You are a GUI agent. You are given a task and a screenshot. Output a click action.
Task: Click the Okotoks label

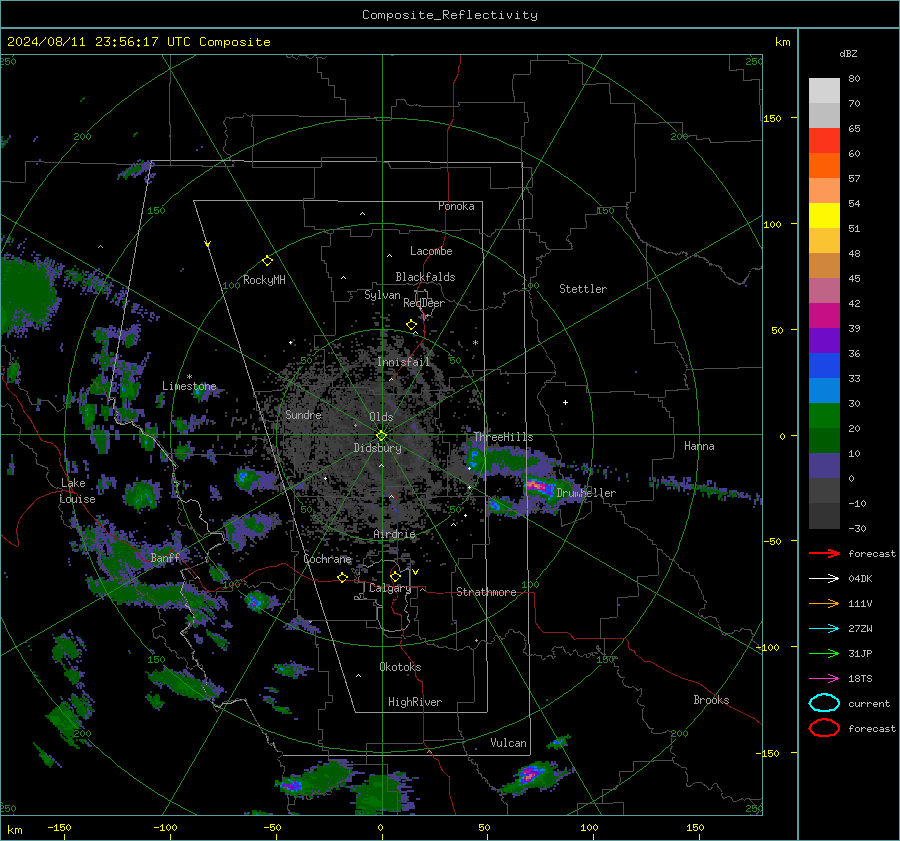tap(400, 667)
